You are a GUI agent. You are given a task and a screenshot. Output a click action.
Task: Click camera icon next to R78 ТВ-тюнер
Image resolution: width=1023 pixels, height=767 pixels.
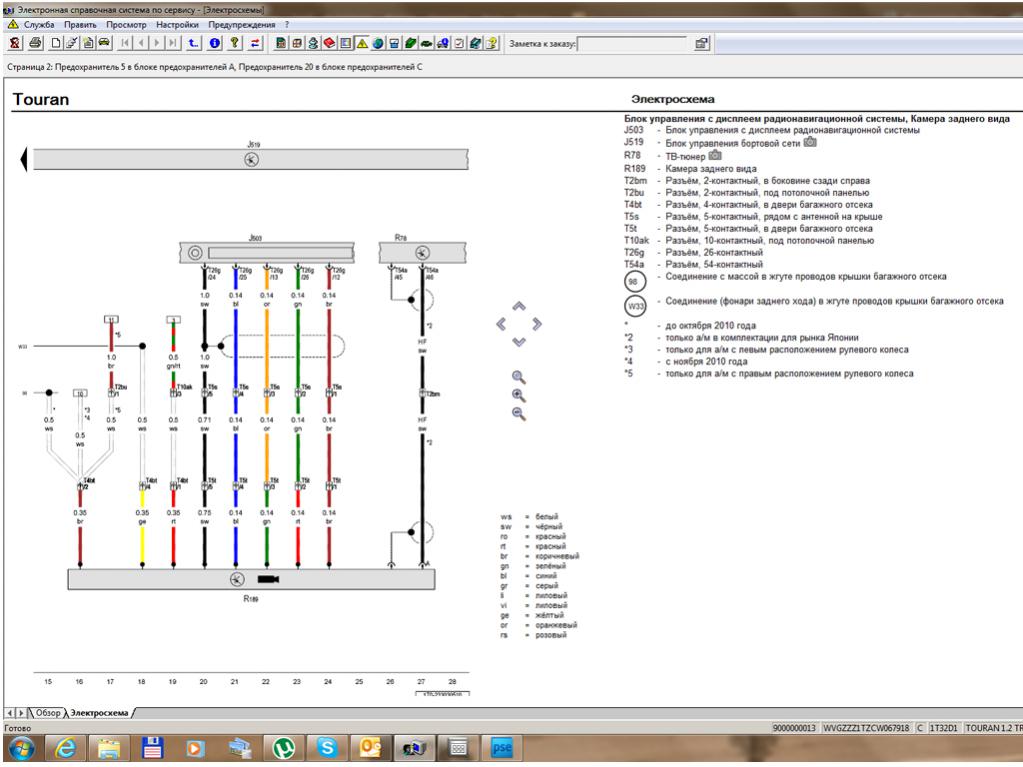[715, 155]
